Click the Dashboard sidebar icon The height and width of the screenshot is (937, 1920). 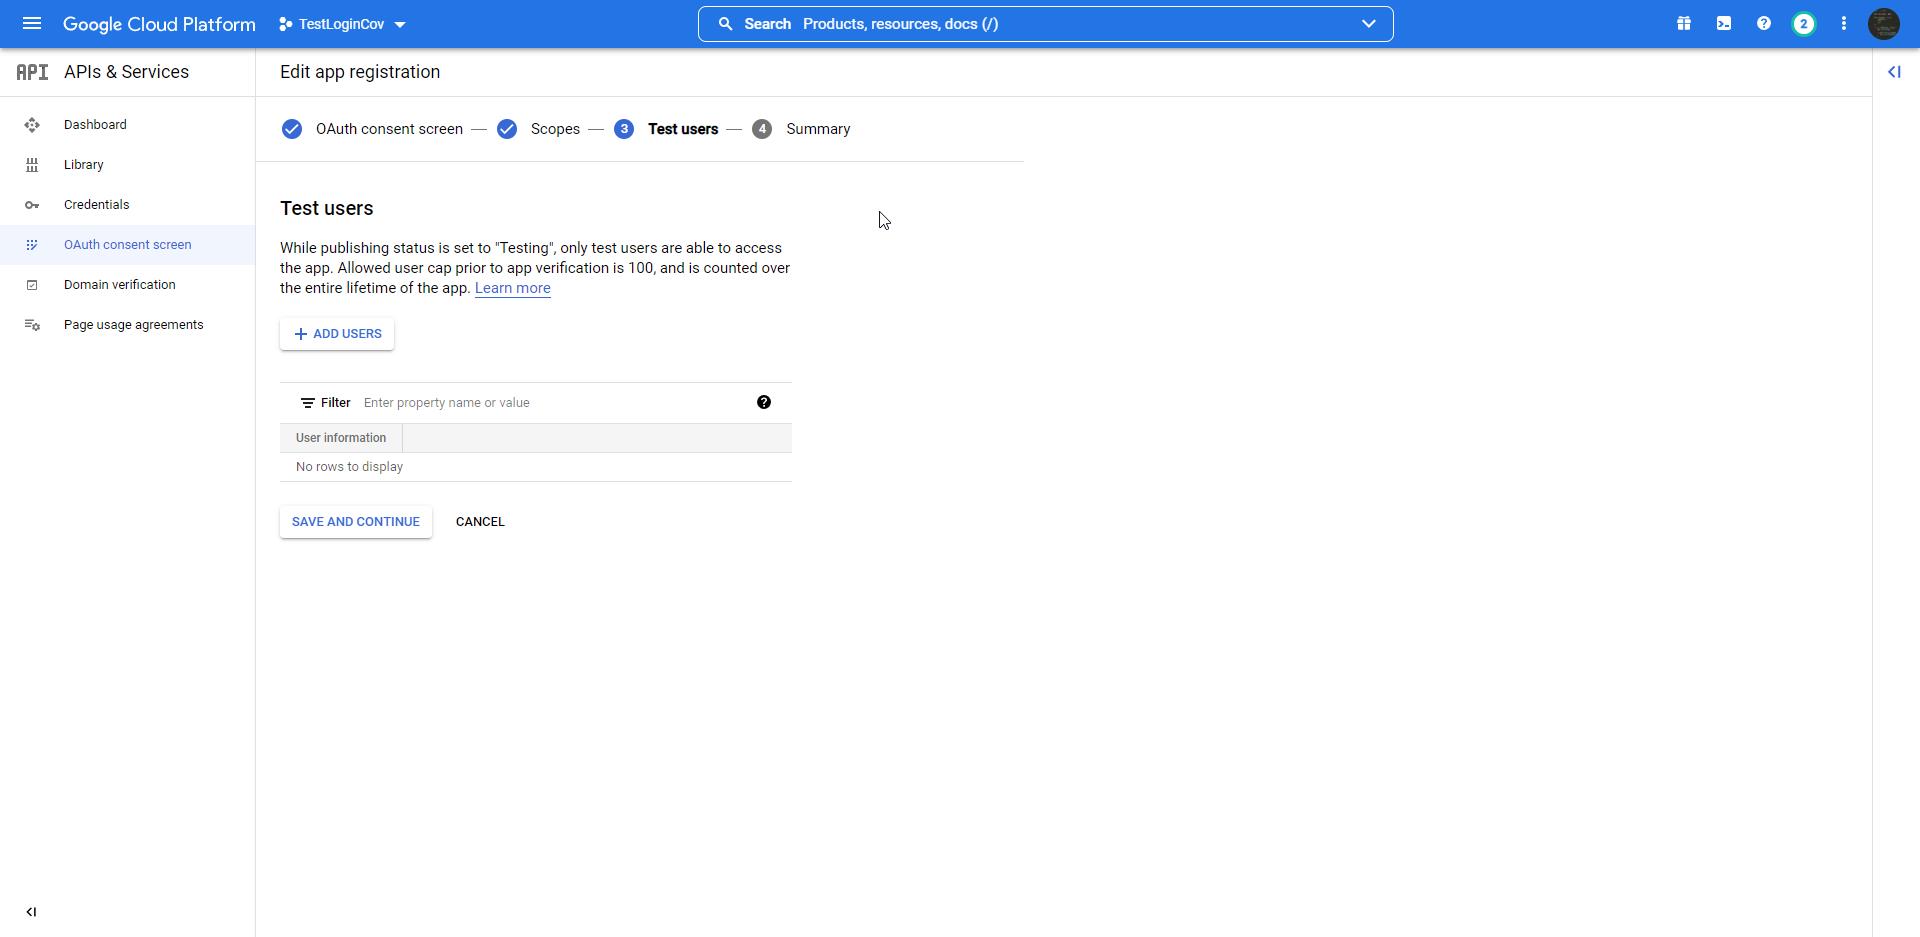tap(32, 125)
